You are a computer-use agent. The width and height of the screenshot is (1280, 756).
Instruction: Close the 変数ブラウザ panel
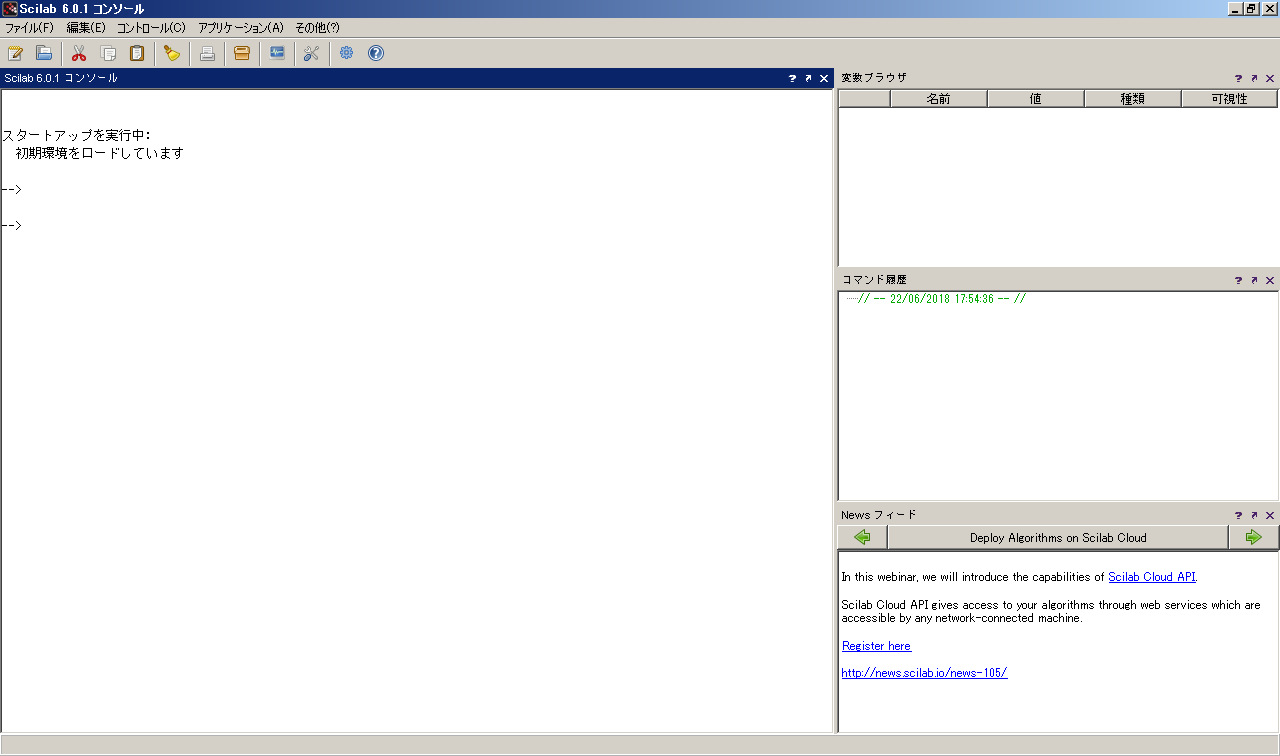[1270, 78]
